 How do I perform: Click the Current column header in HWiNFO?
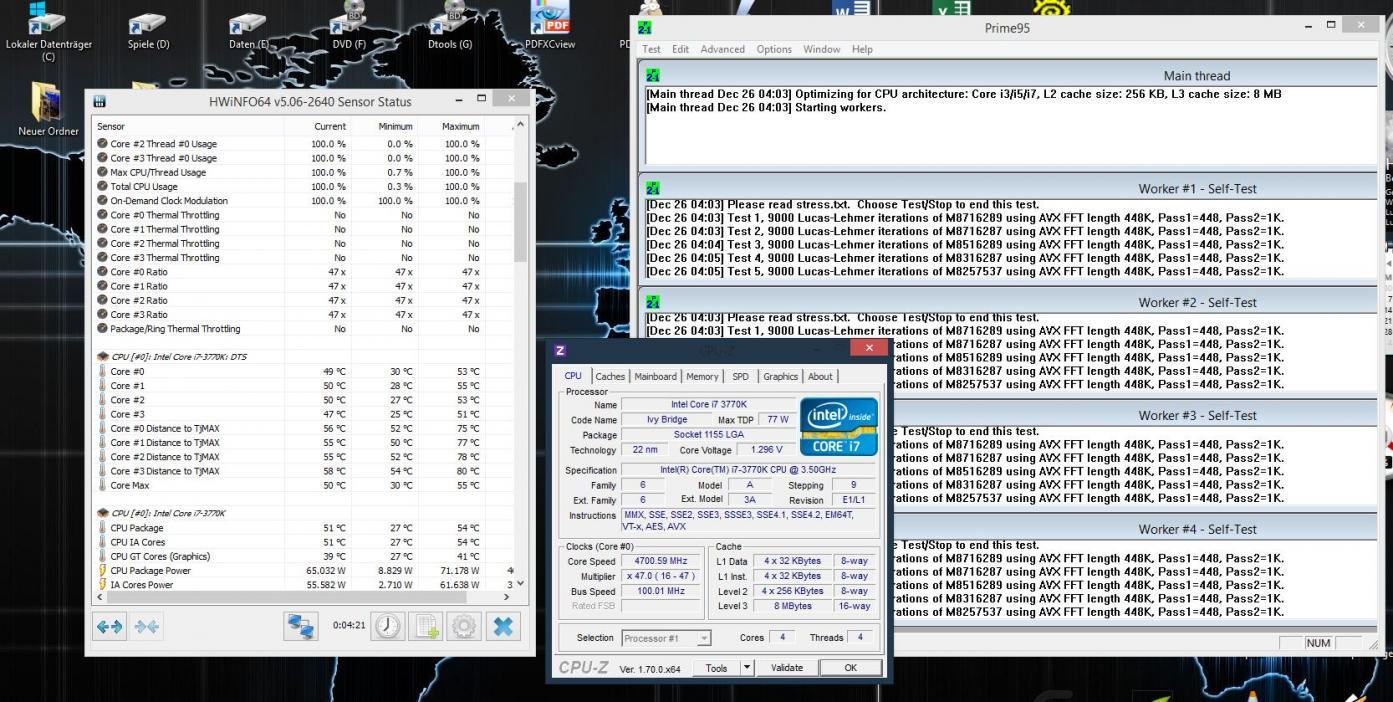pos(318,127)
